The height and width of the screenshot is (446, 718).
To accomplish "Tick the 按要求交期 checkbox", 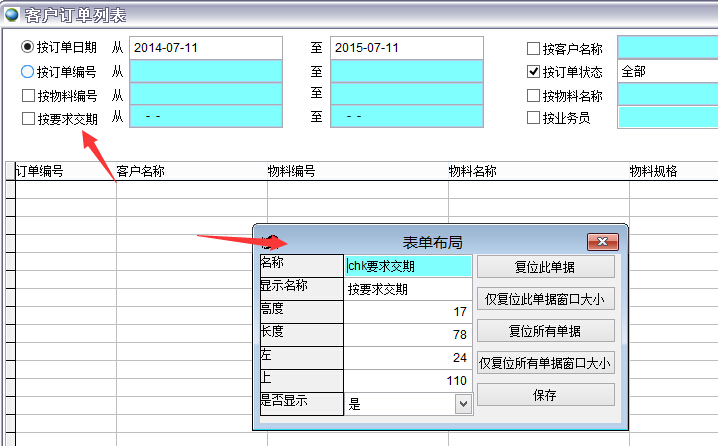I will (x=28, y=118).
